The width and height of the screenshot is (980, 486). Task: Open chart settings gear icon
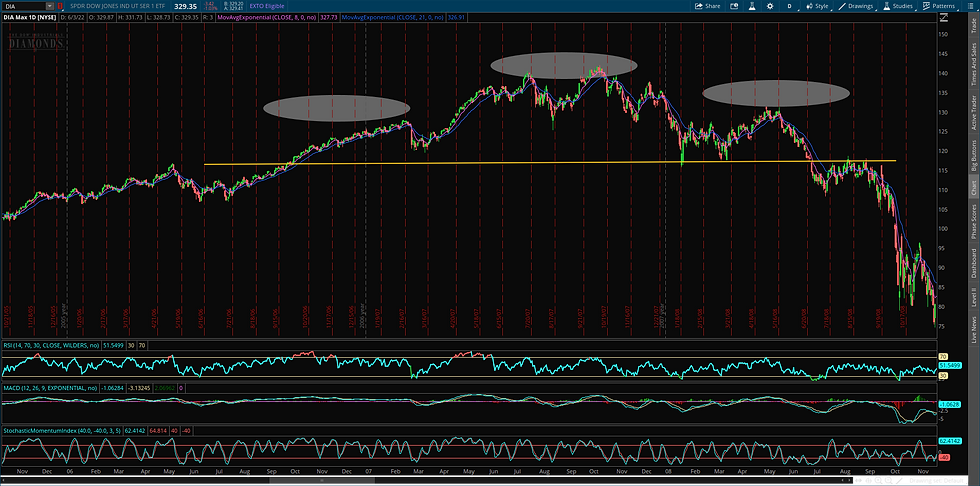pos(770,6)
